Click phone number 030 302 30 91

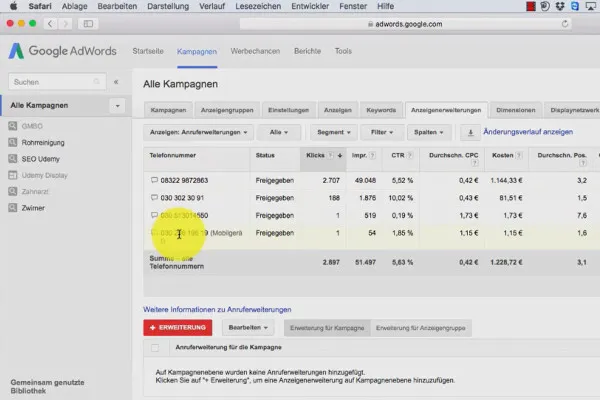point(182,198)
